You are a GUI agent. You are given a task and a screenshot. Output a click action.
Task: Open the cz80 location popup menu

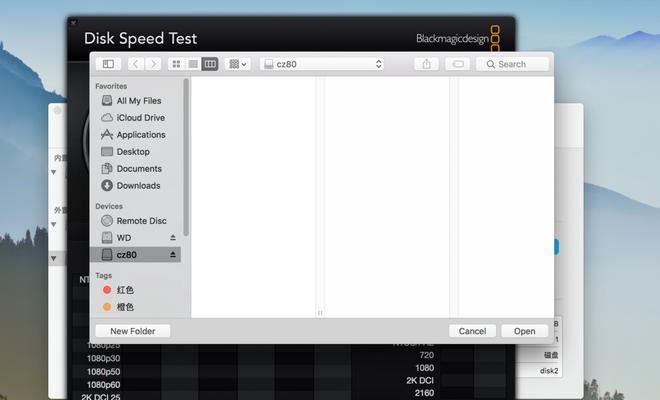pos(322,64)
